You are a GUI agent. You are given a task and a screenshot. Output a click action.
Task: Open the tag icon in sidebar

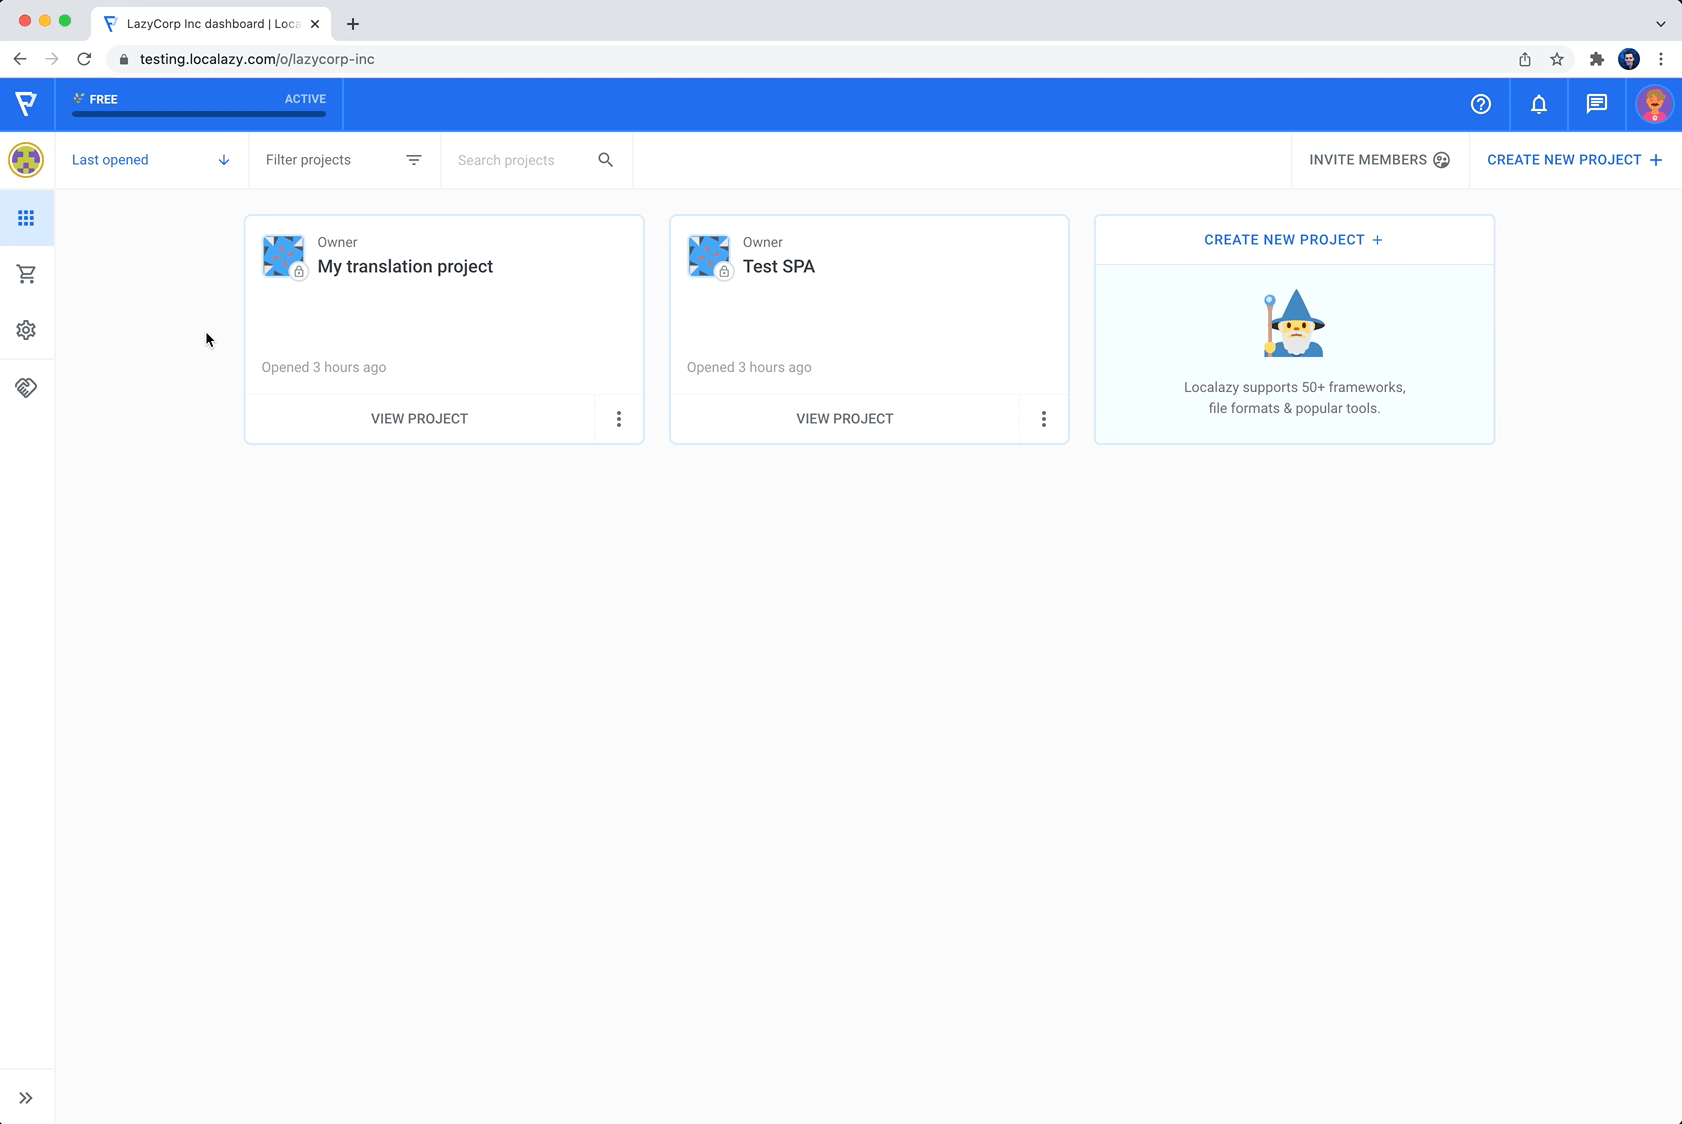pos(26,387)
